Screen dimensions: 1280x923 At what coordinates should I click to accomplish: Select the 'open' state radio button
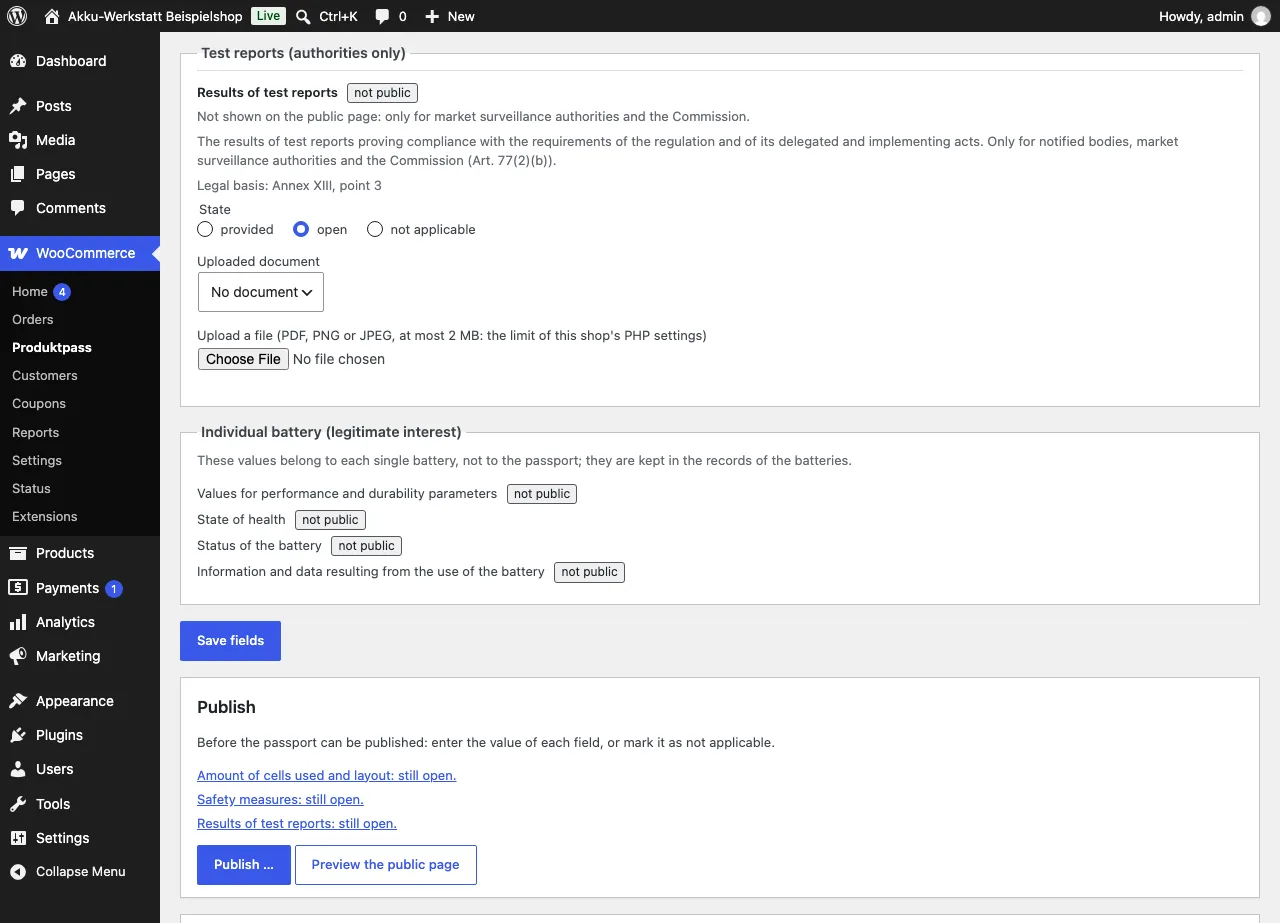301,229
